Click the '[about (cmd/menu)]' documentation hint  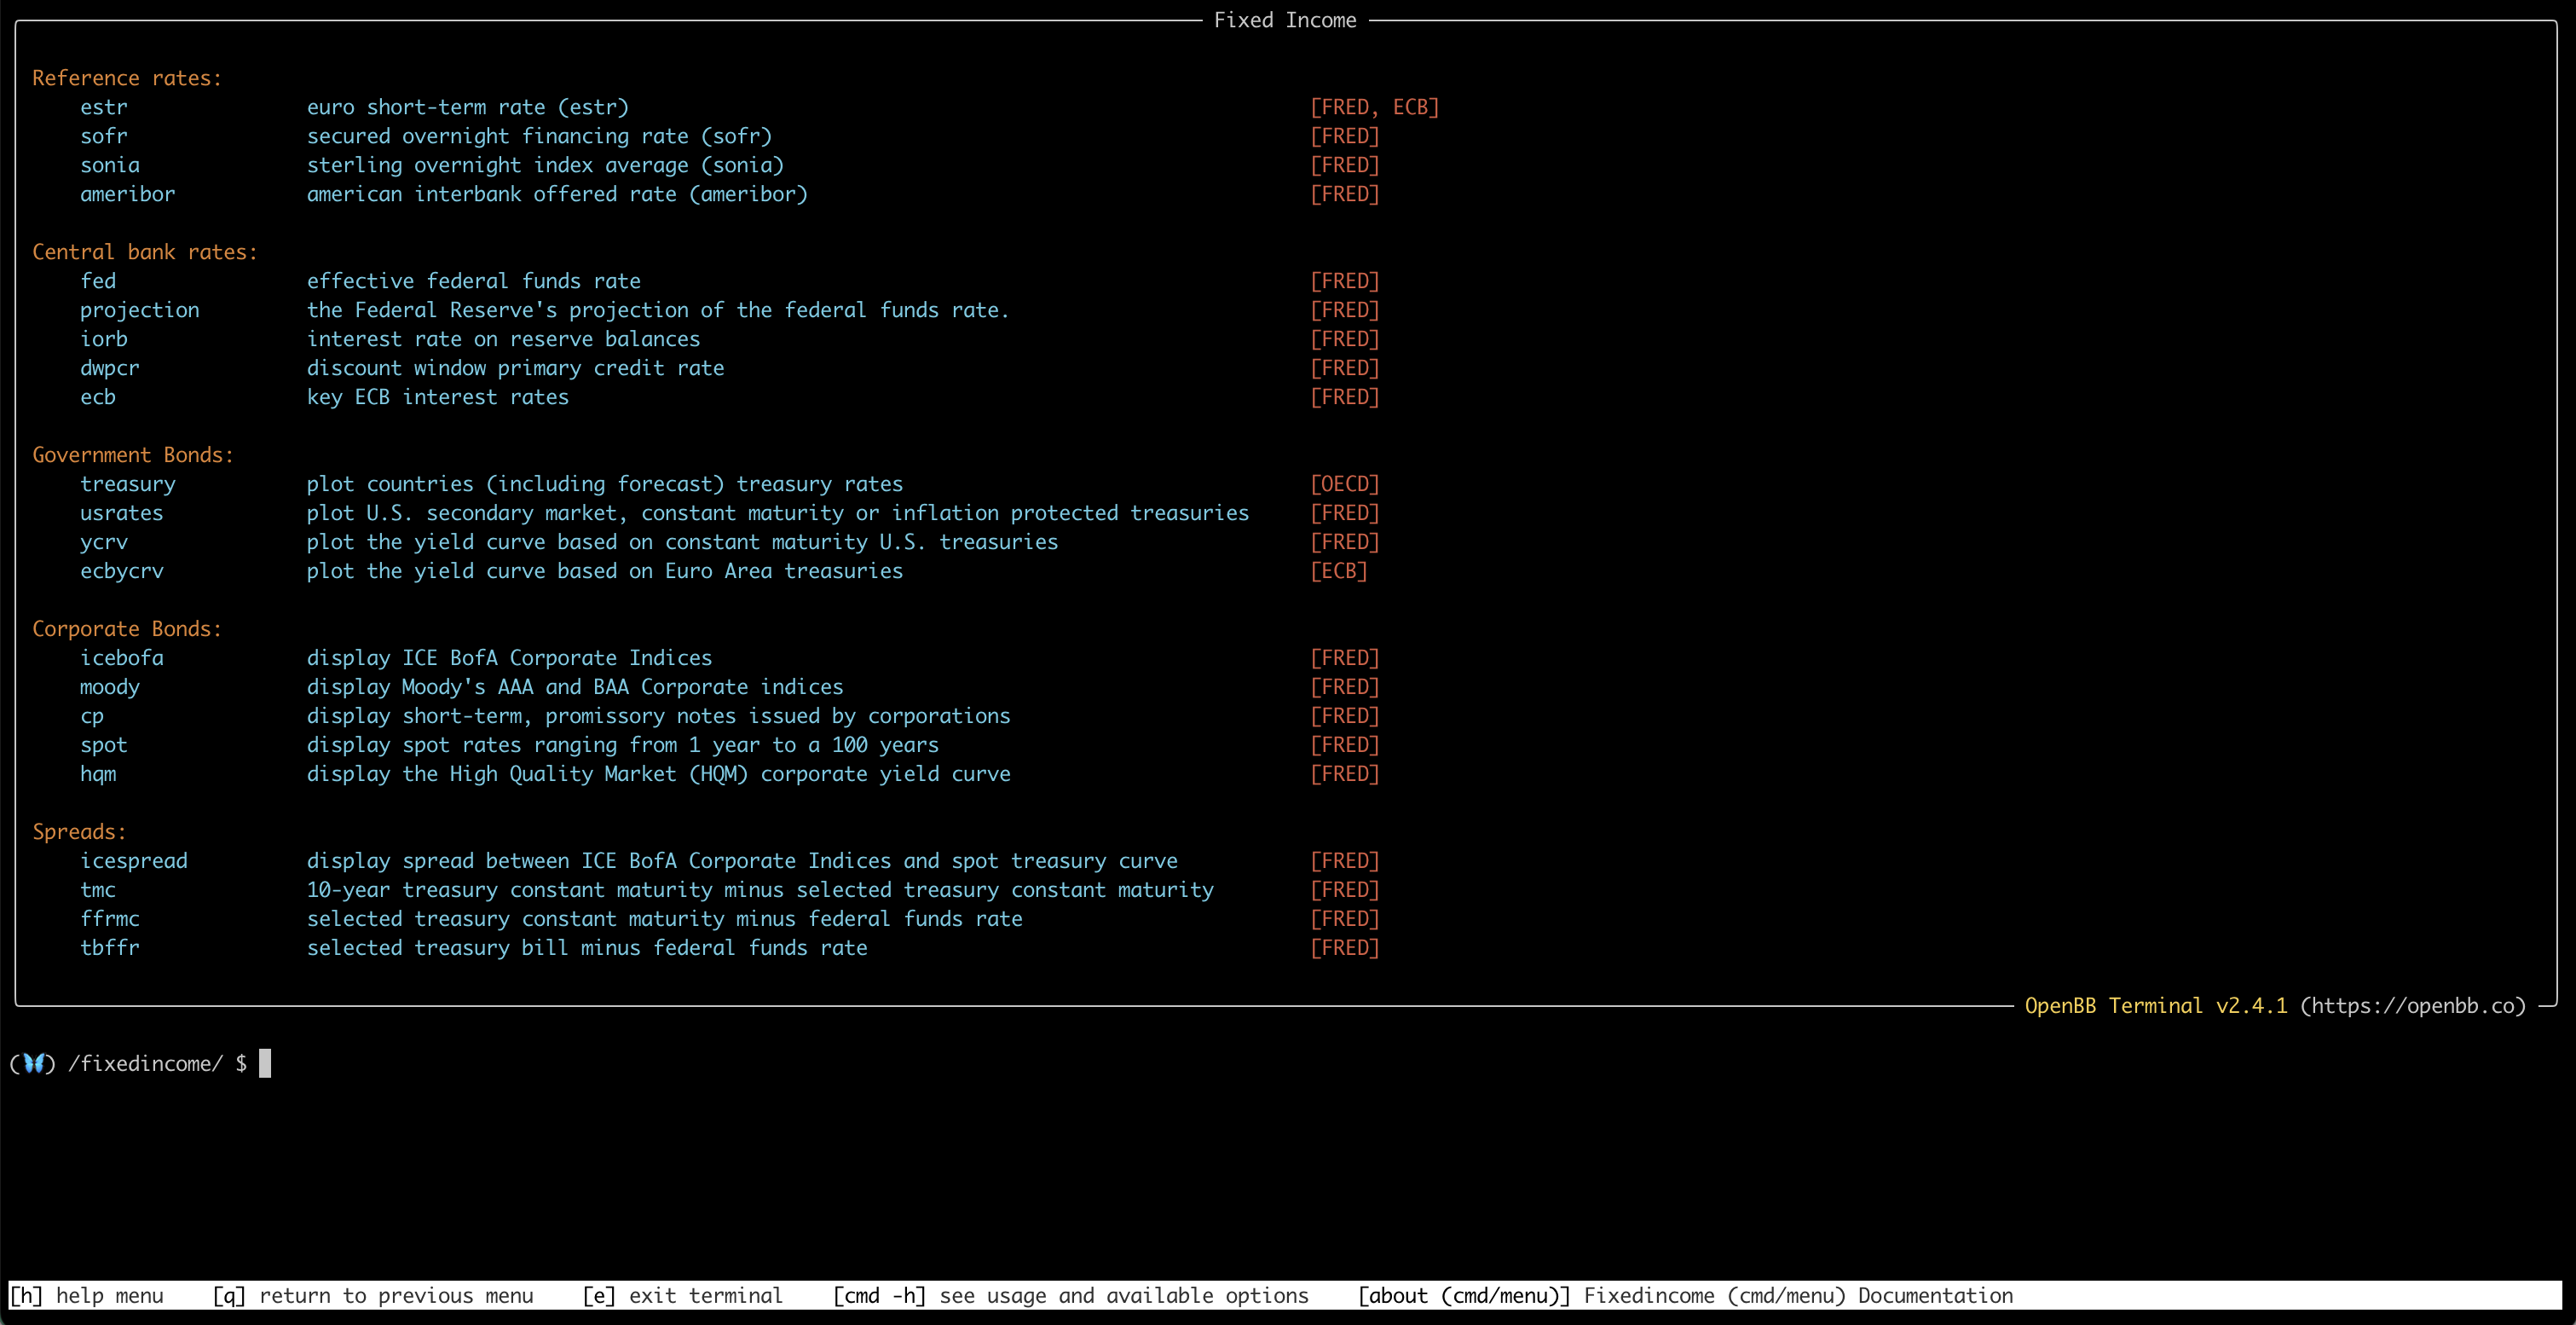[x=1686, y=1296]
